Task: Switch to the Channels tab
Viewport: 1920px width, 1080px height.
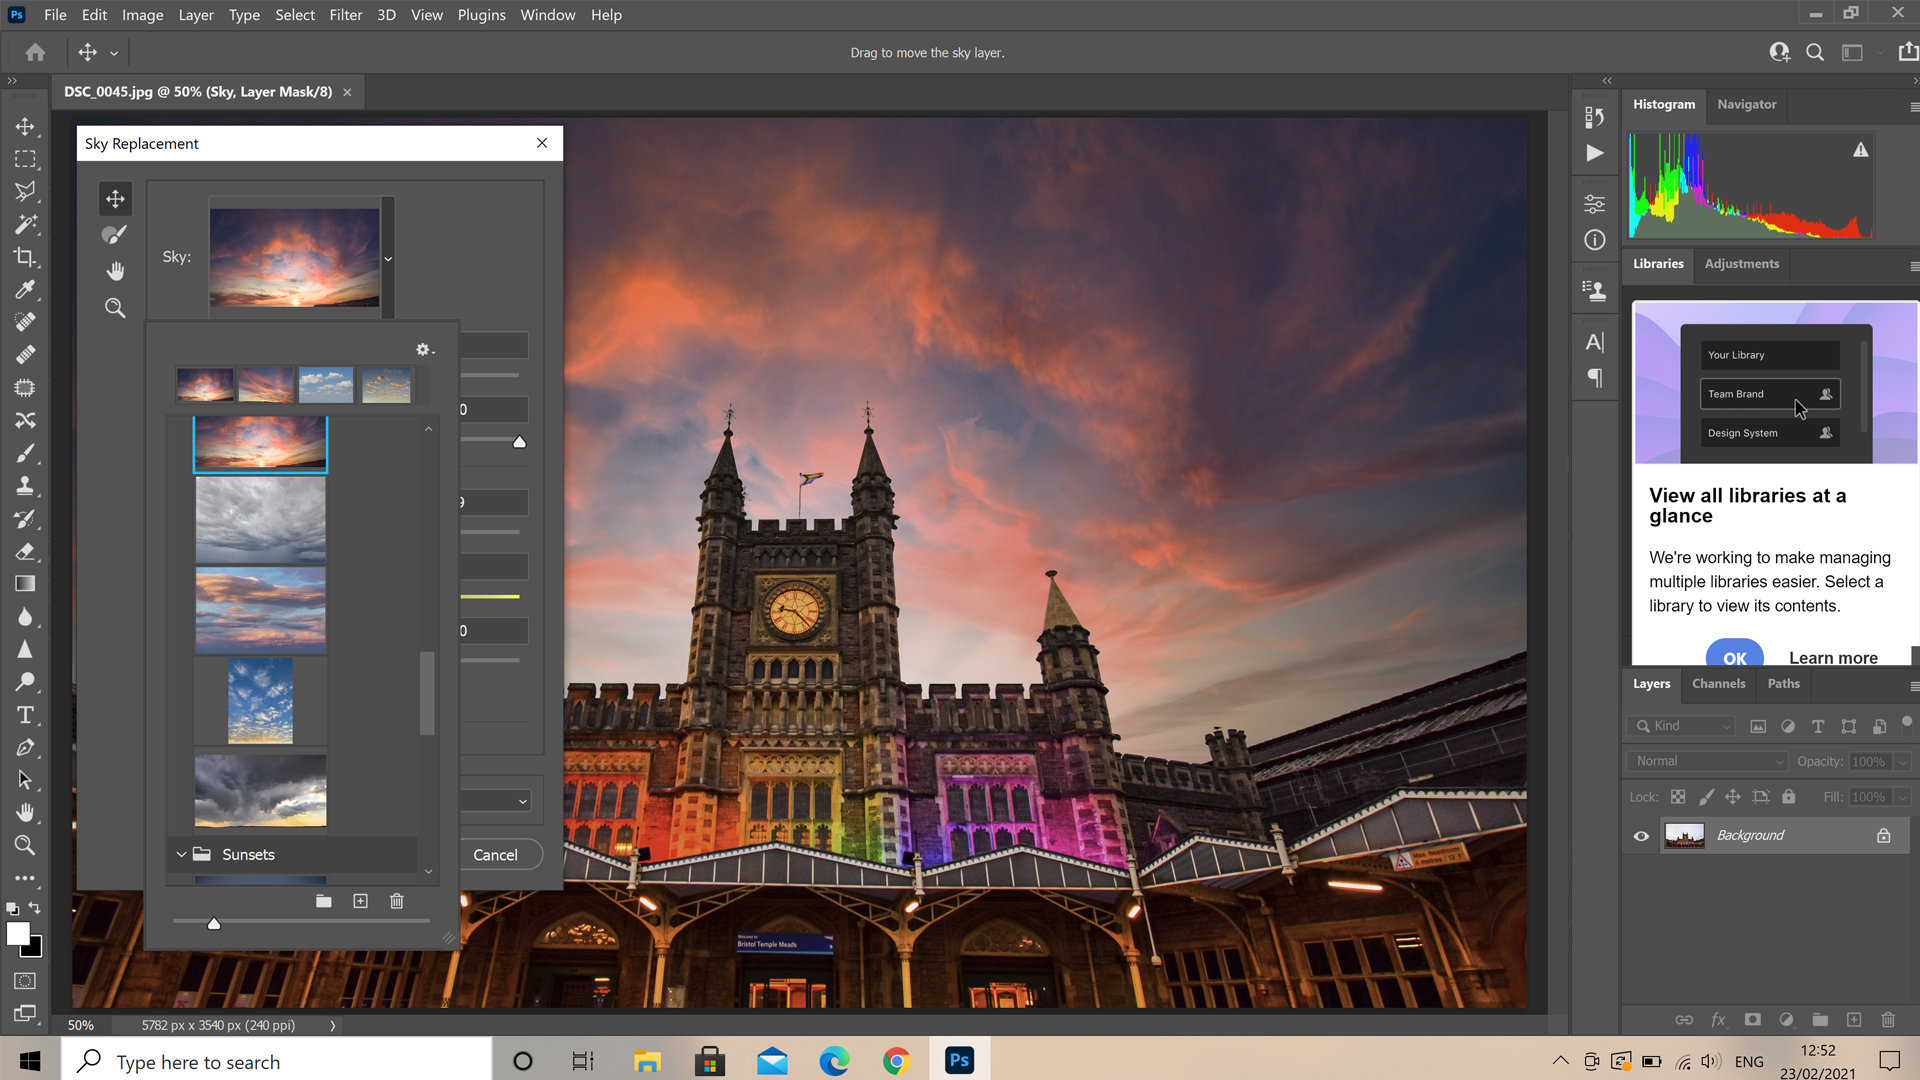Action: (x=1718, y=683)
